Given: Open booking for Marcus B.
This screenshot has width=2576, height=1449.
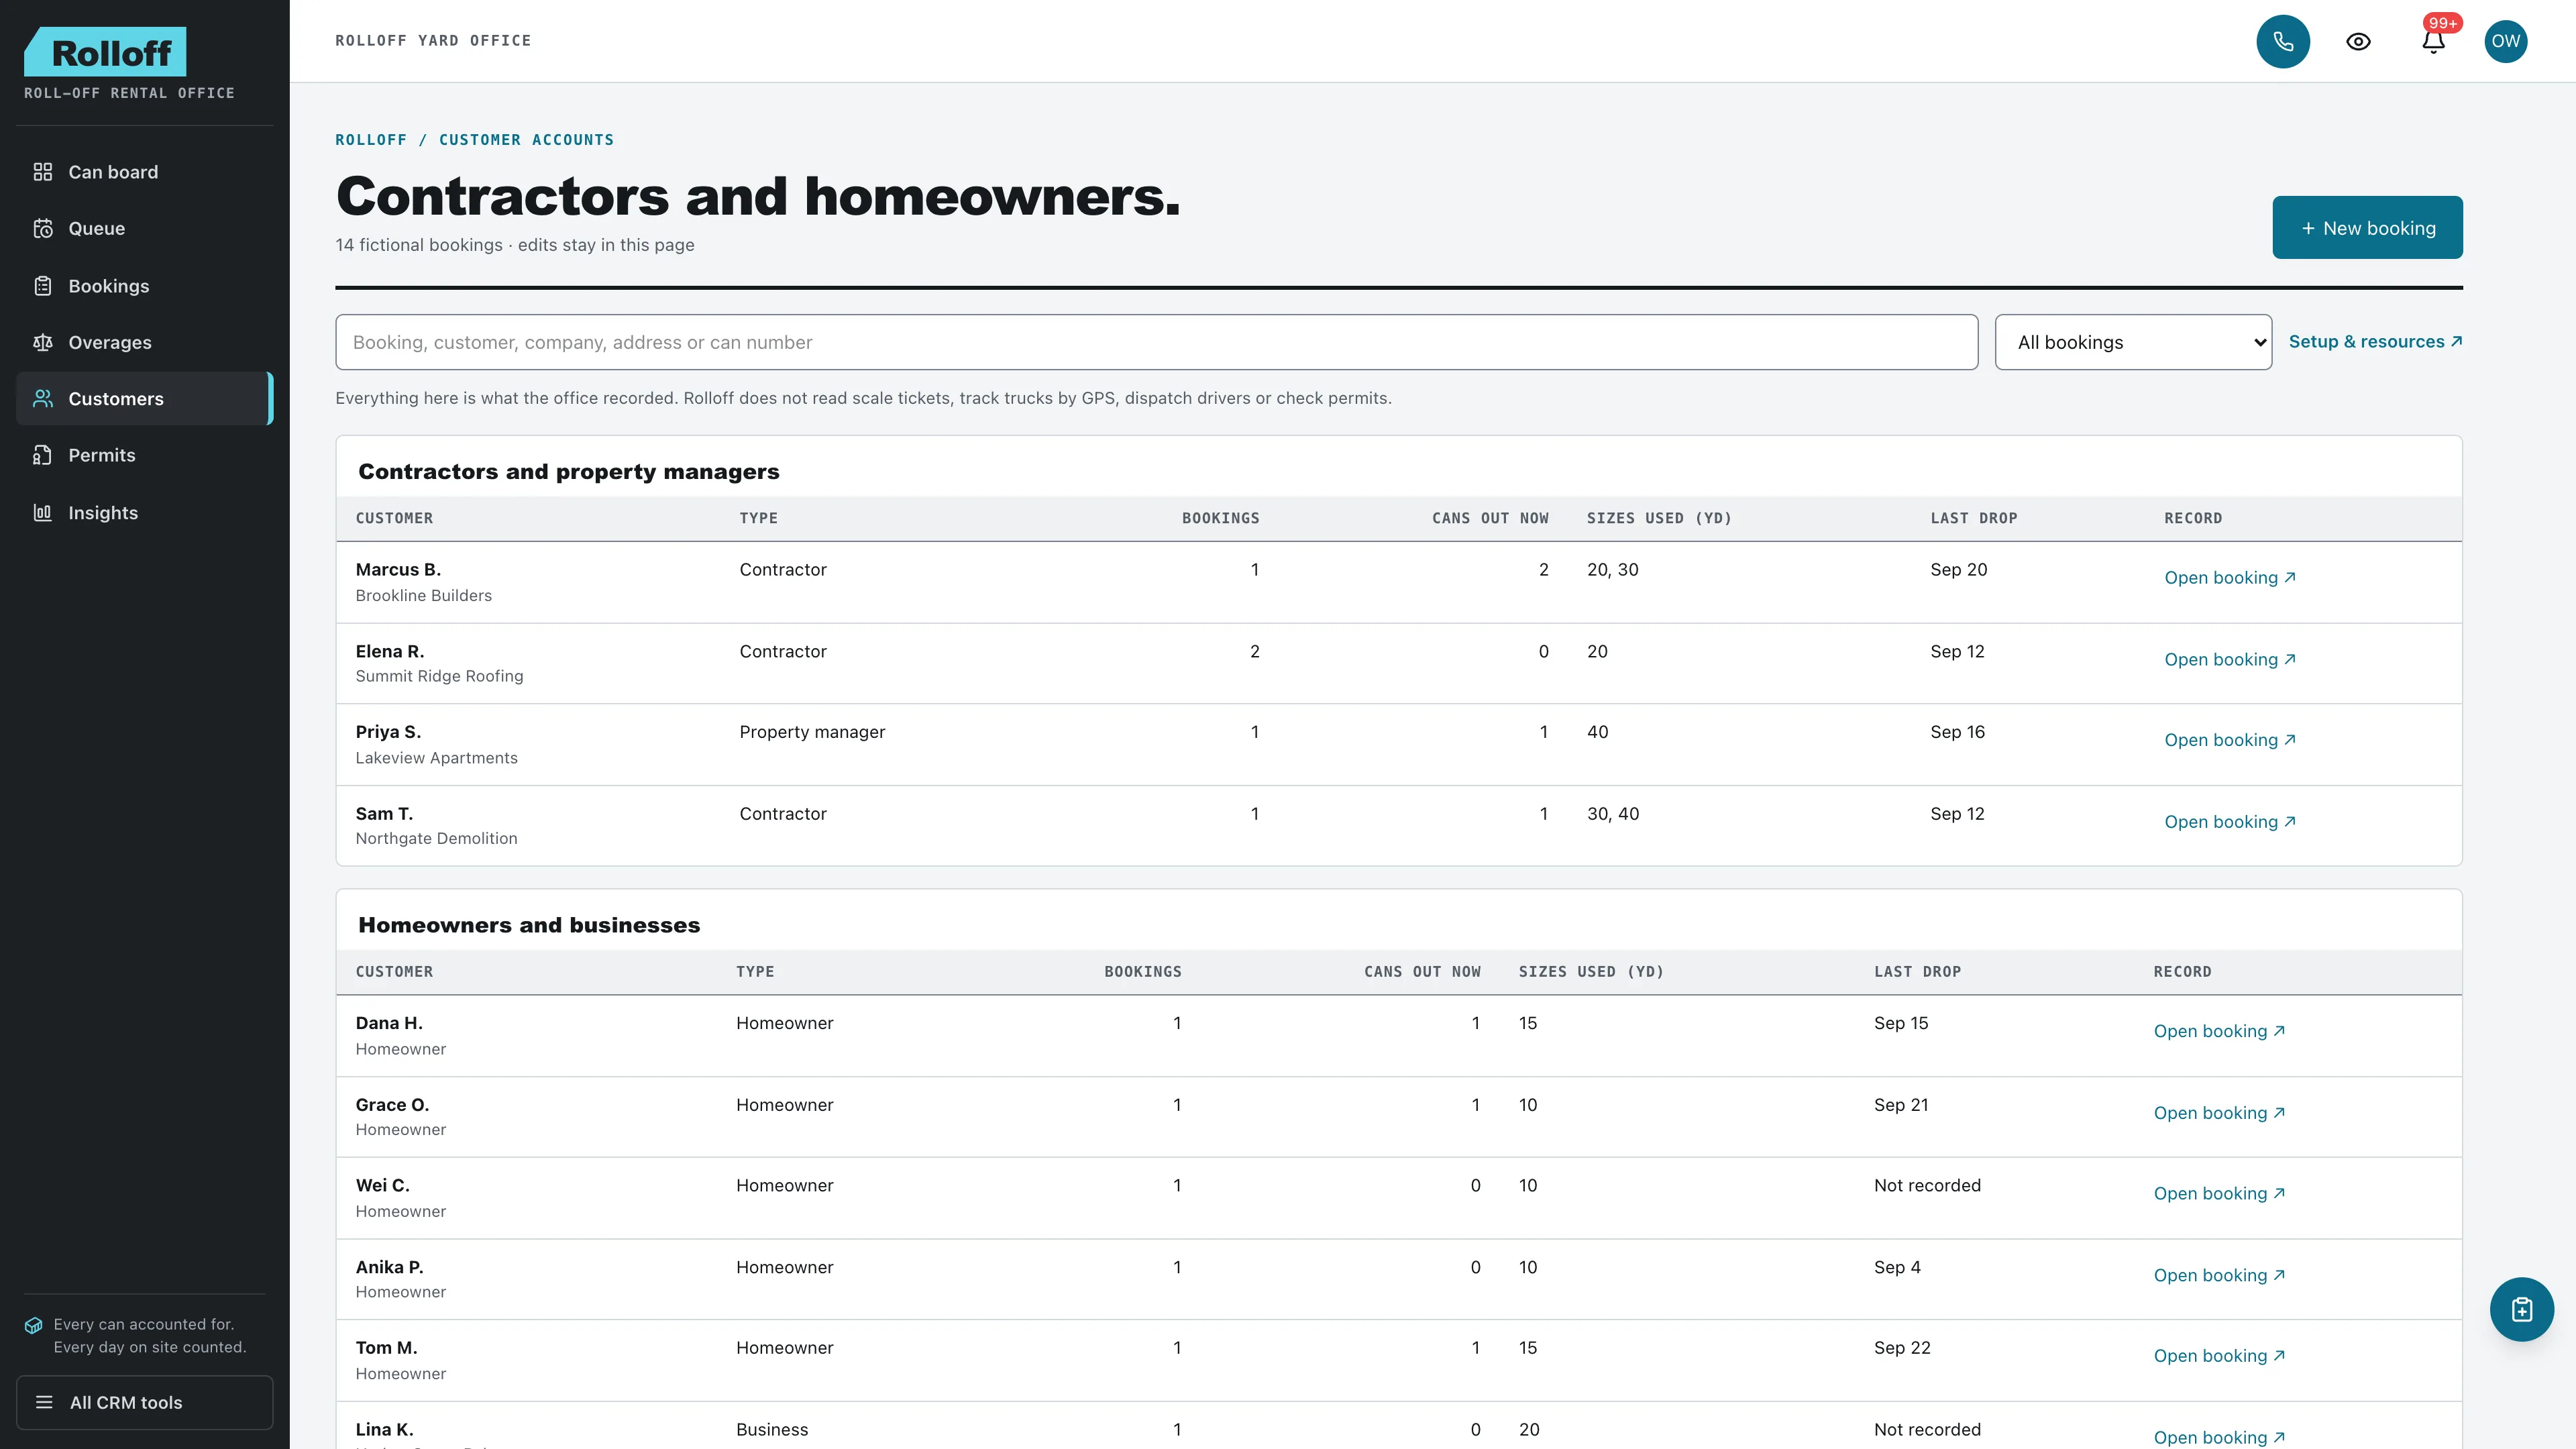Looking at the screenshot, I should click(x=2229, y=577).
